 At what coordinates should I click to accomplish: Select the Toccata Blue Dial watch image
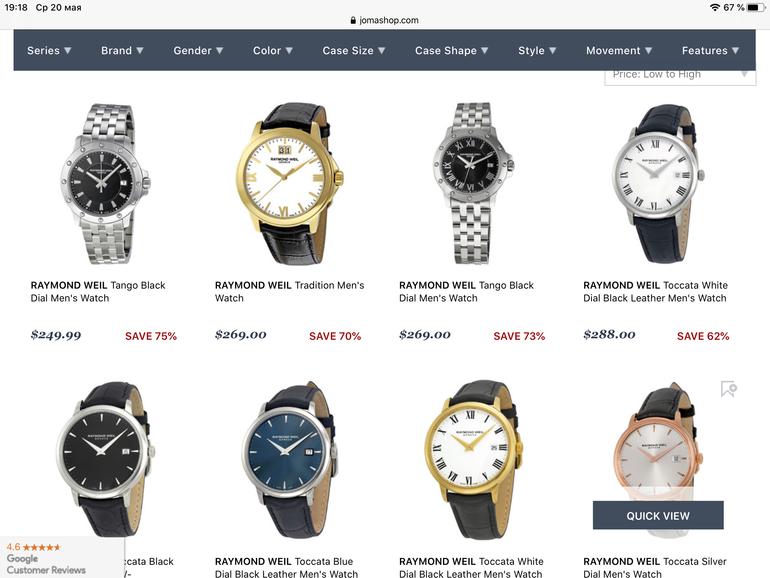[290, 459]
